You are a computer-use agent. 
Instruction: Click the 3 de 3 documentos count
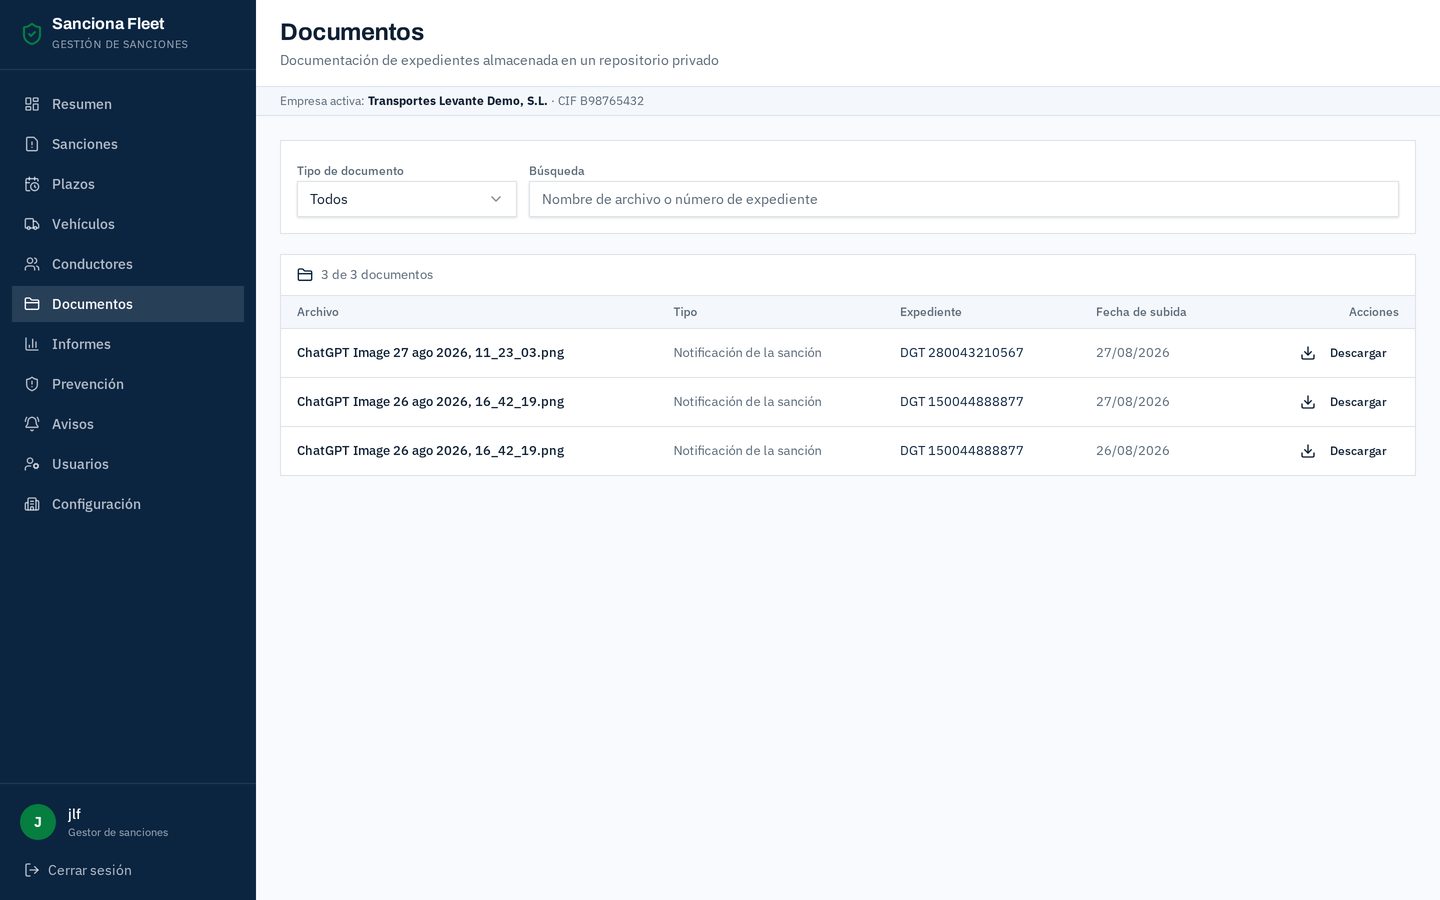pos(377,275)
